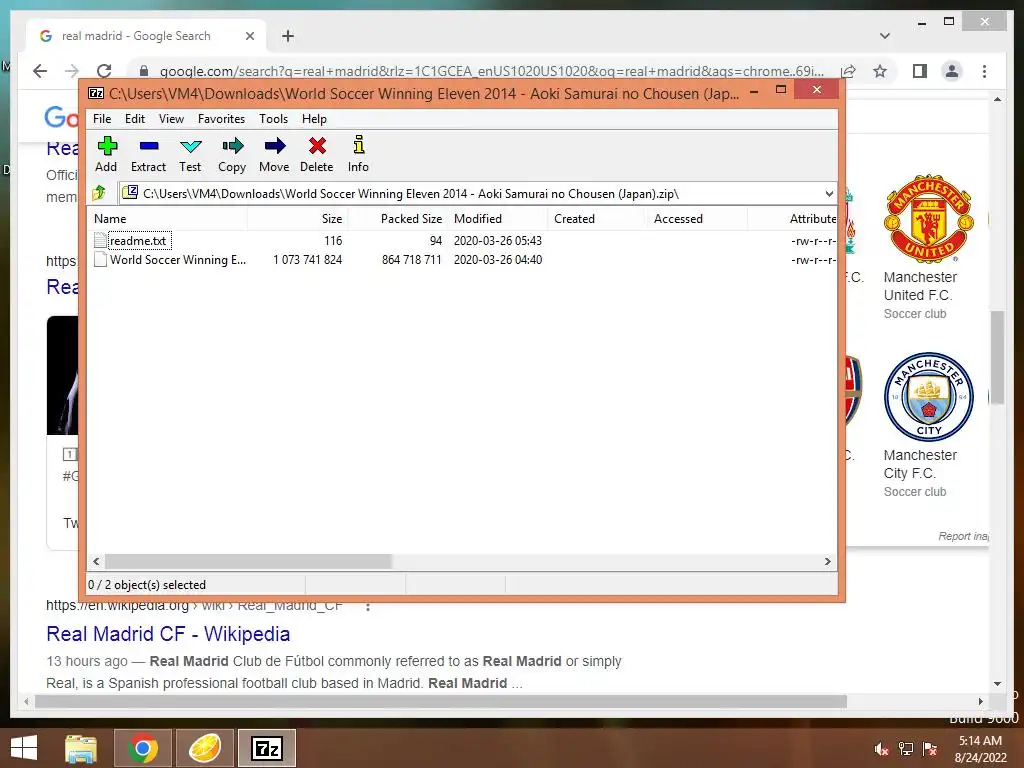Viewport: 1024px width, 768px height.
Task: Click the network tray icon
Action: pos(906,748)
